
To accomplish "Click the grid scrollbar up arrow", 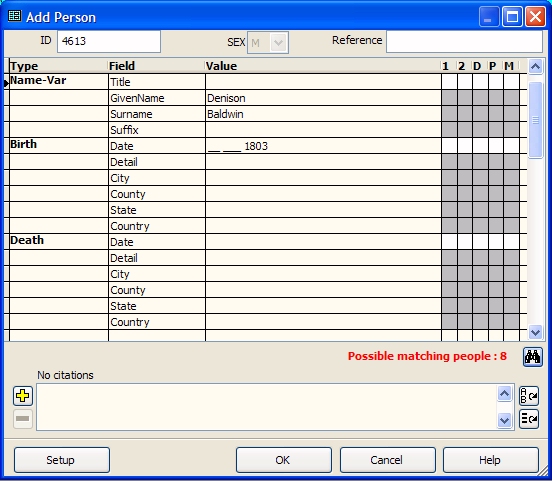I will point(535,67).
